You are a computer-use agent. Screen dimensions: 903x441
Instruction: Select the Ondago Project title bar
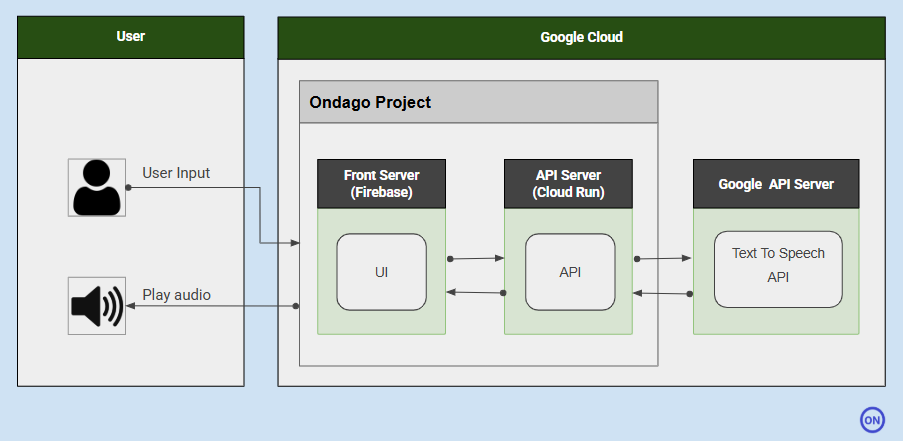click(479, 102)
